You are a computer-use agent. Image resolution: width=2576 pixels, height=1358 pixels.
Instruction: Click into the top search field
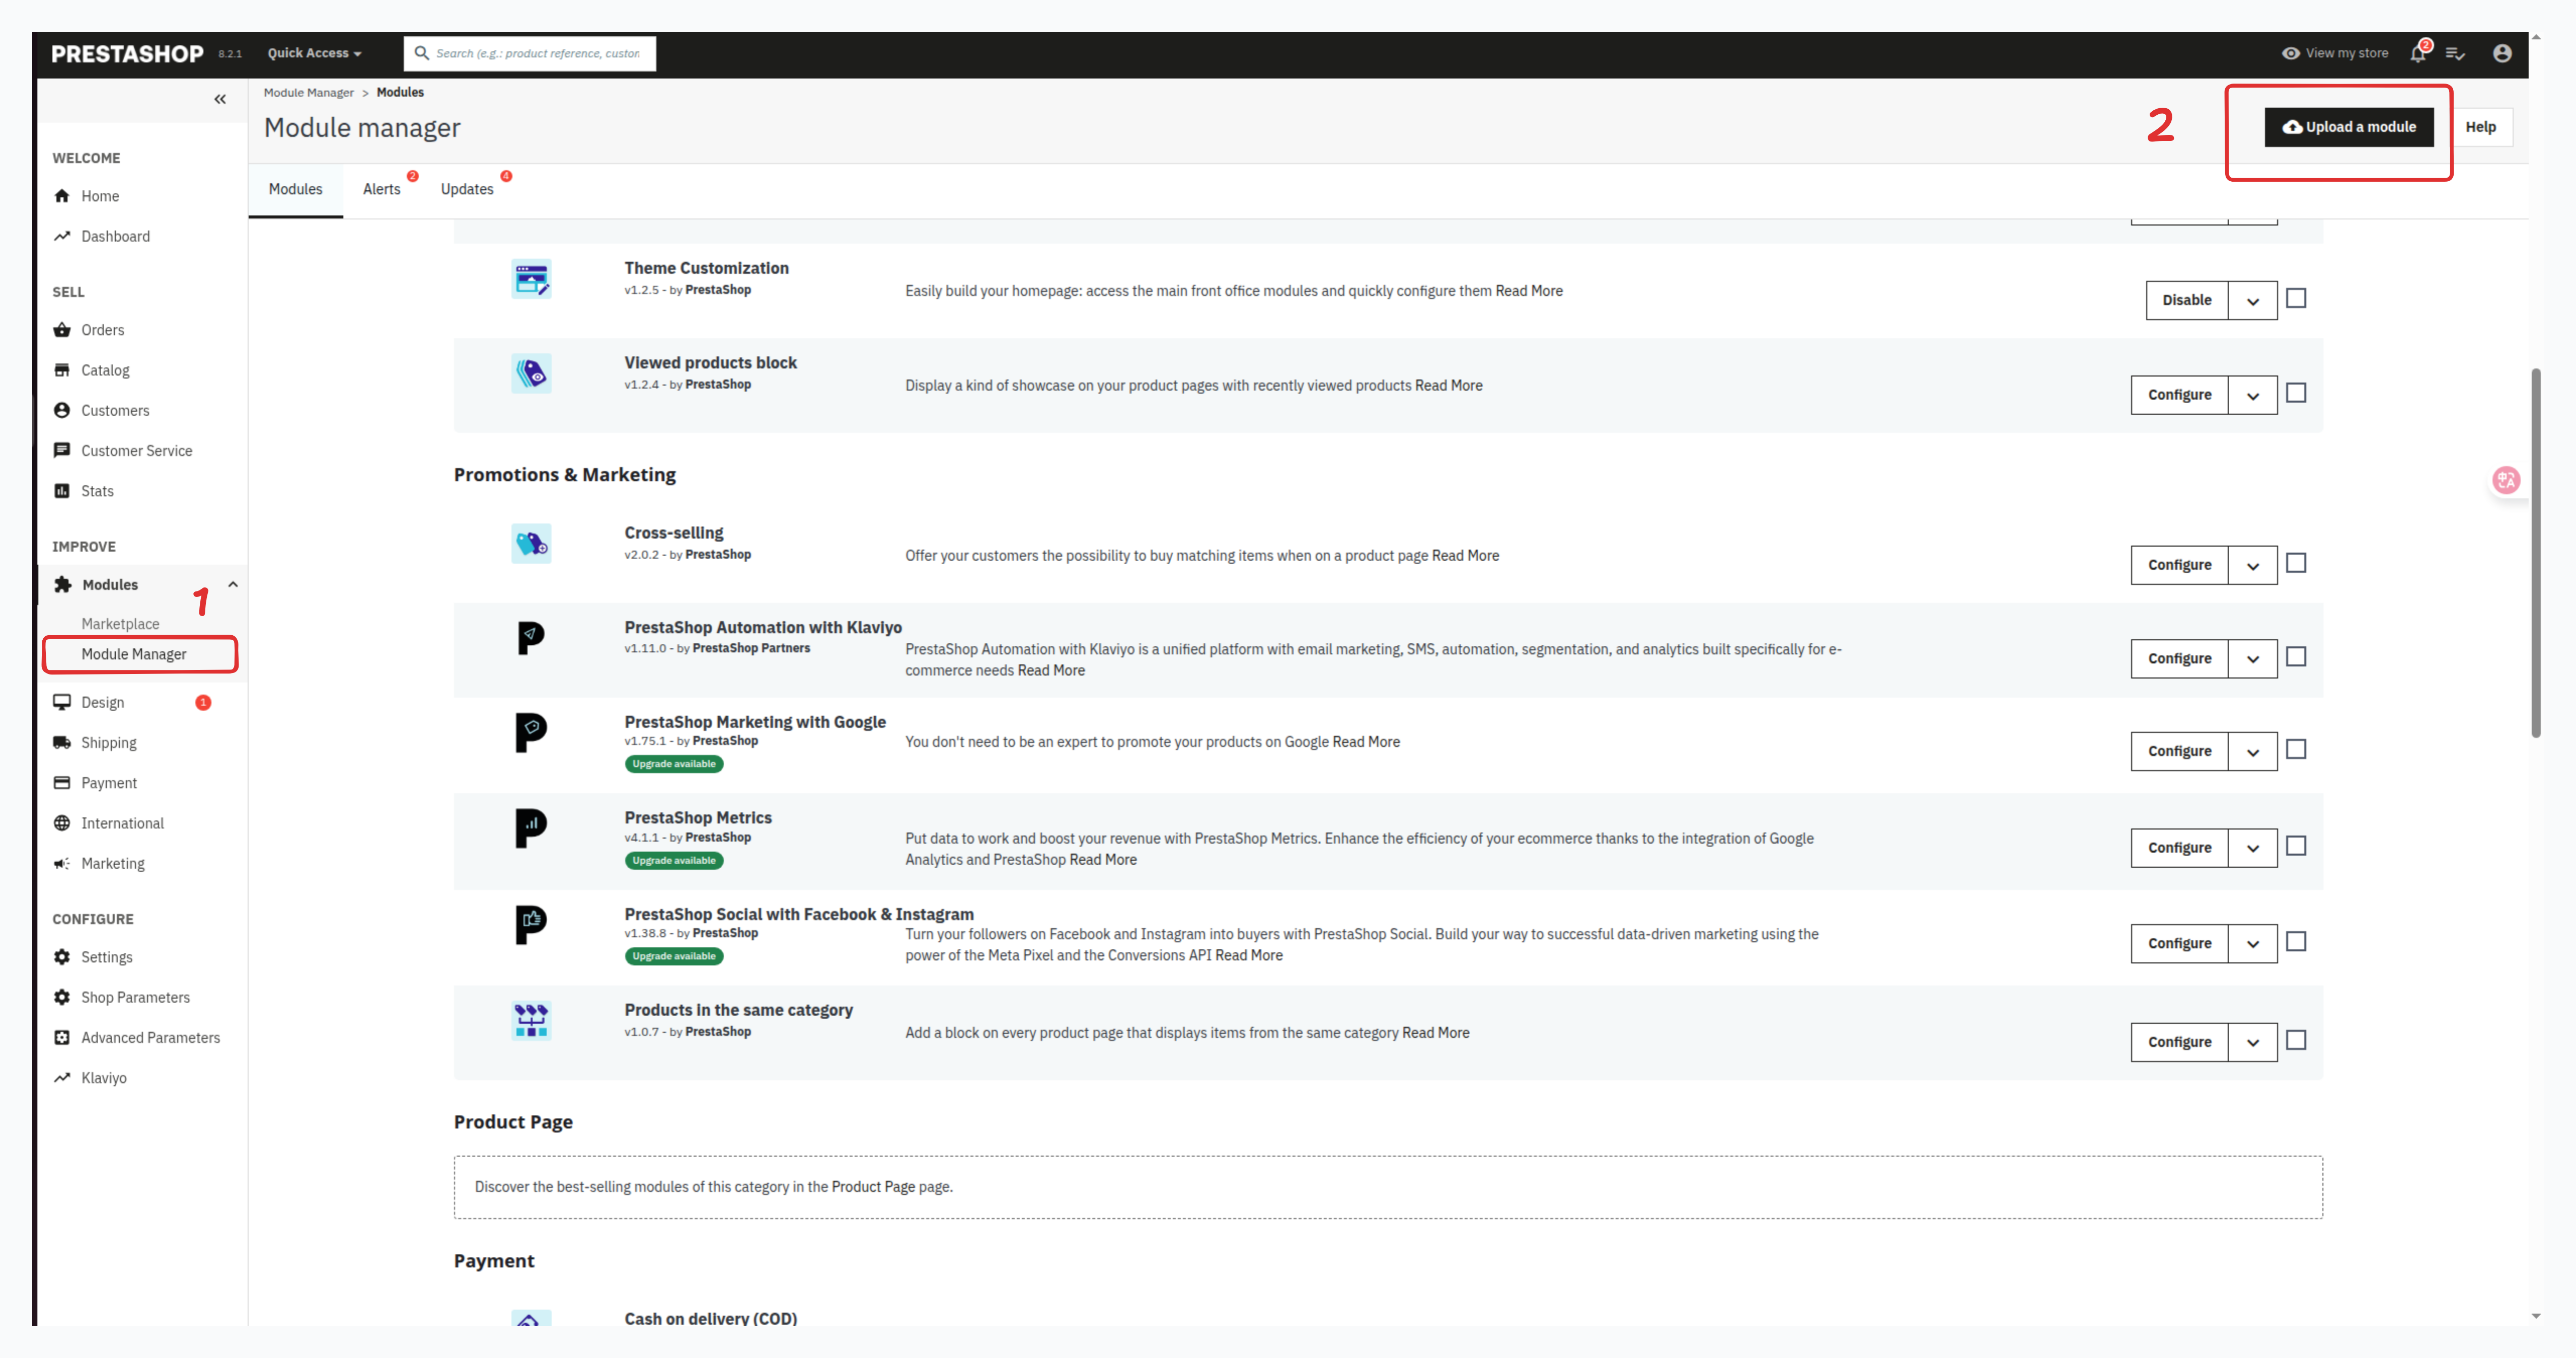pos(530,53)
